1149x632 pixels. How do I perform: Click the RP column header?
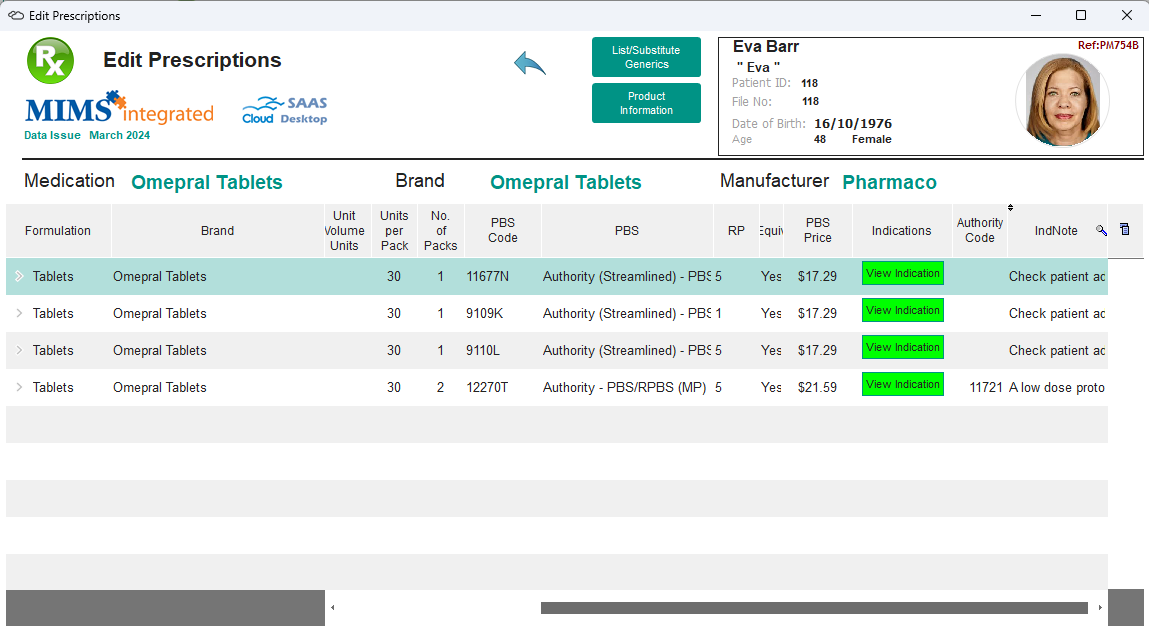736,231
